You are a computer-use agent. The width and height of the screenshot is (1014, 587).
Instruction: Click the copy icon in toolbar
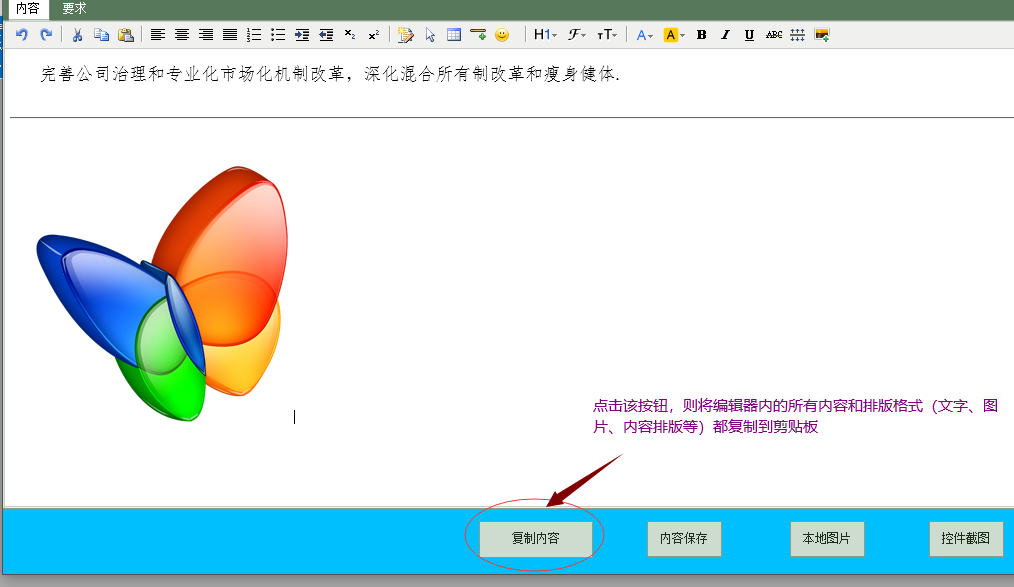click(x=102, y=35)
